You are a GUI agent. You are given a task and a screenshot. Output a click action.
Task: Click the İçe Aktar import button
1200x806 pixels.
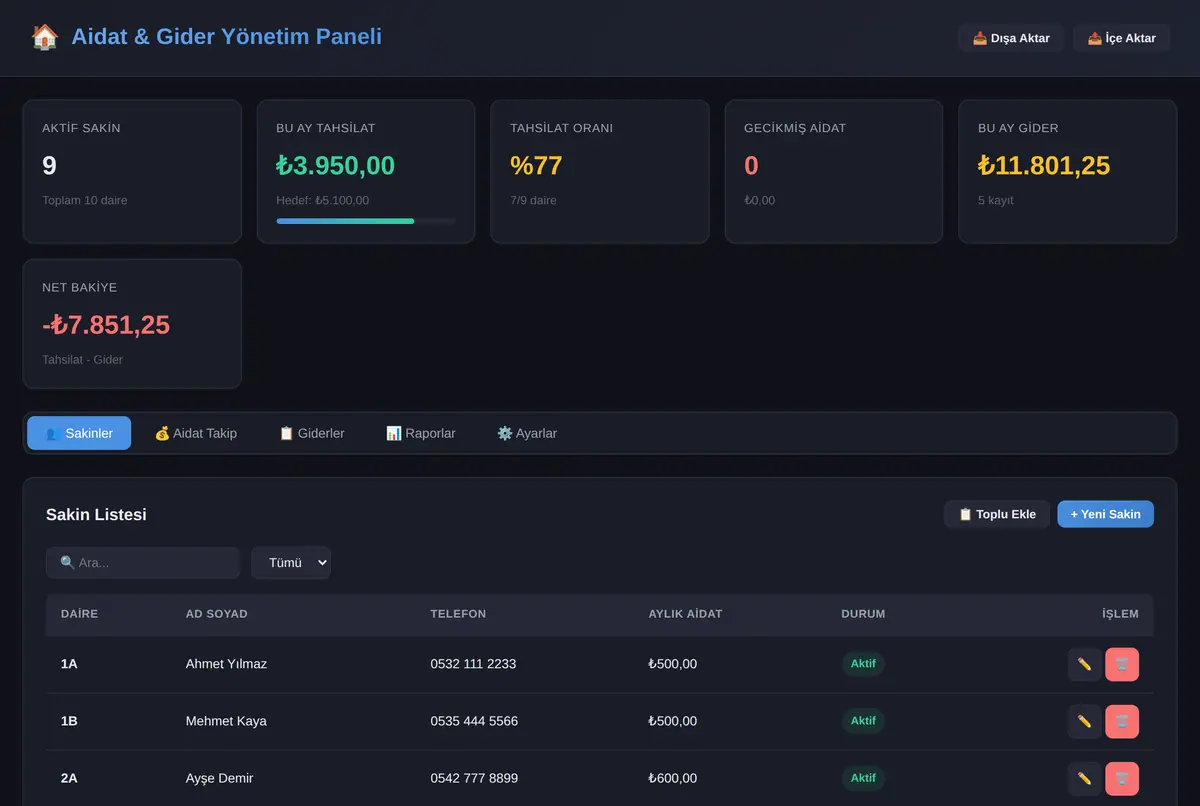tap(1122, 38)
